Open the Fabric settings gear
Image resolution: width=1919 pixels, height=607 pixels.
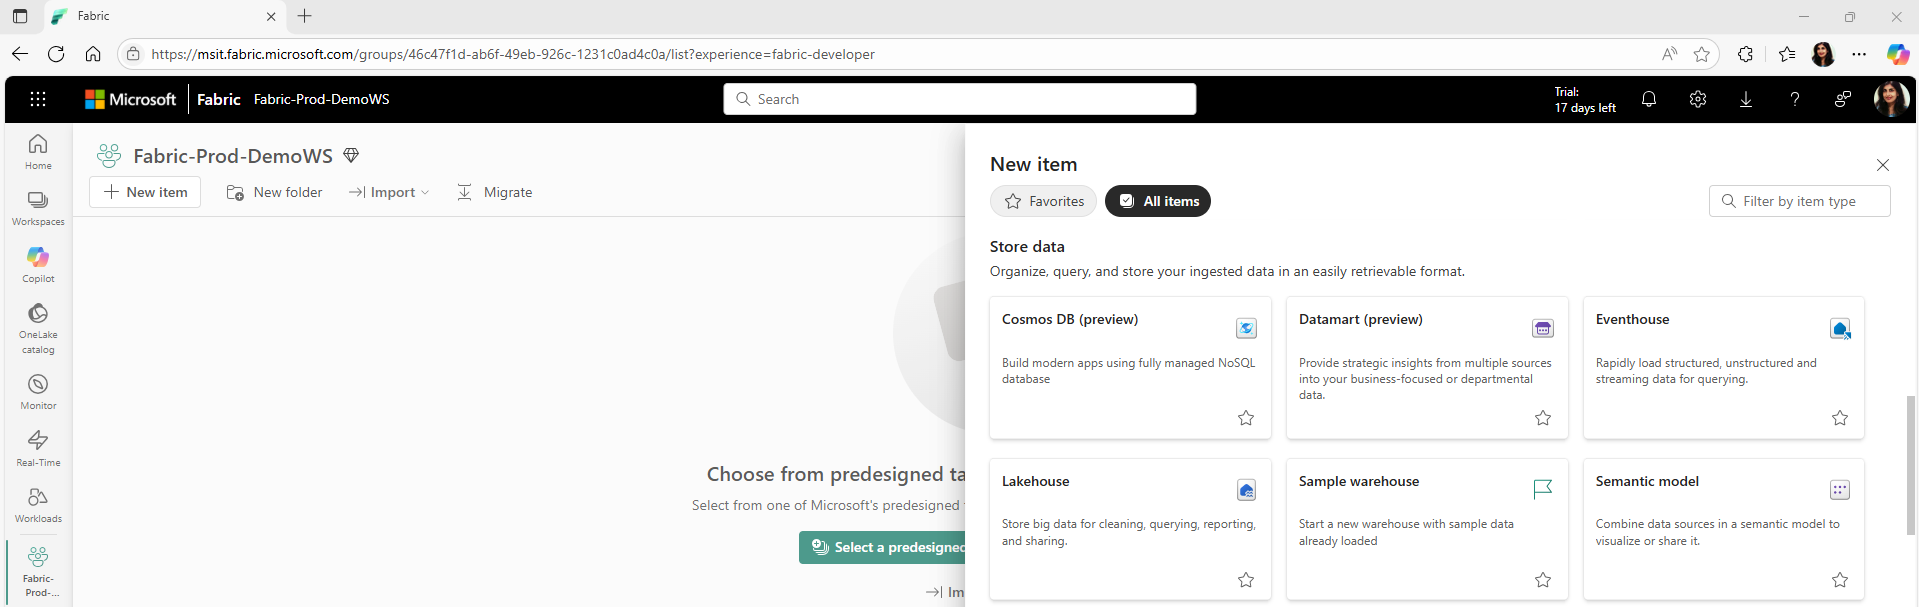pos(1697,99)
